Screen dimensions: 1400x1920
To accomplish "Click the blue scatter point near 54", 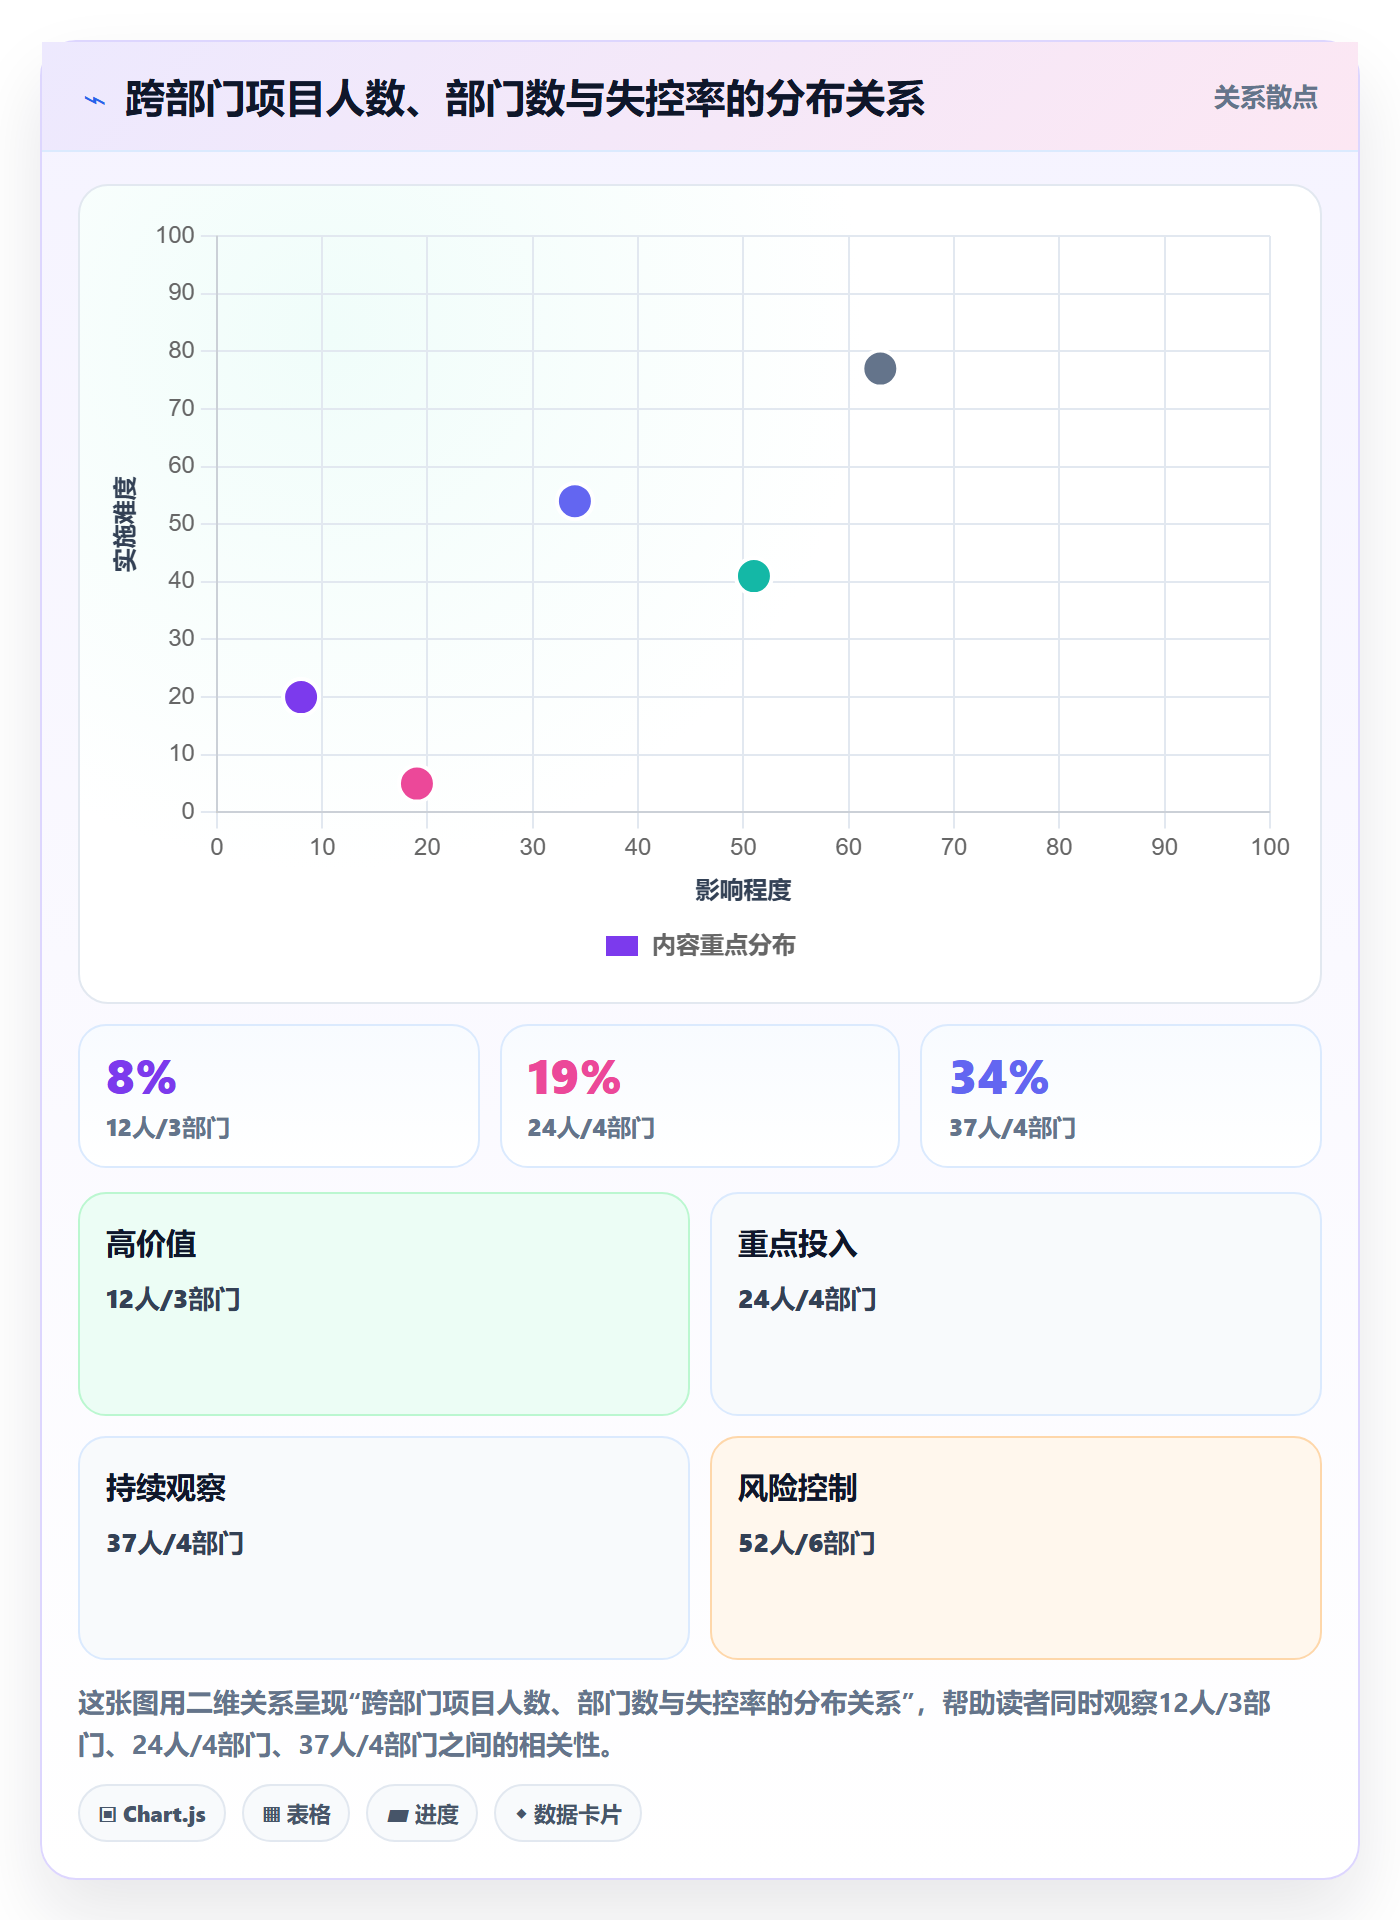I will 575,501.
